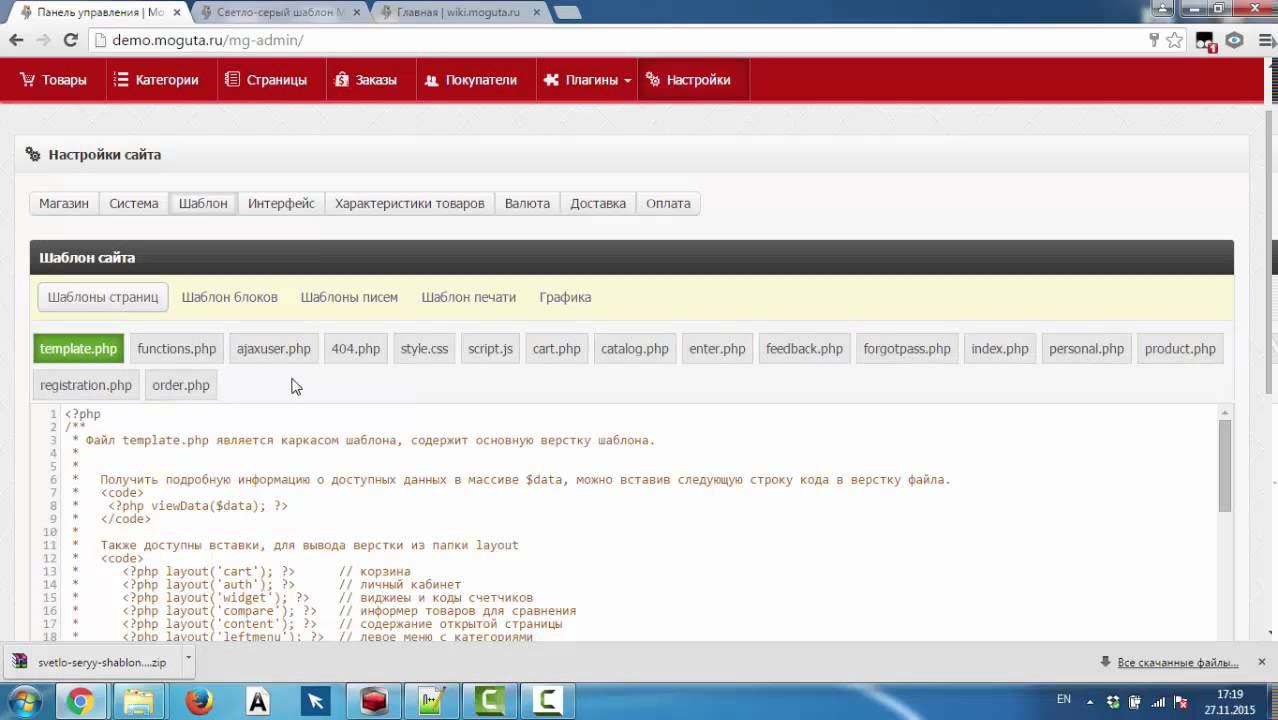
Task: Open the Покупатели customers section
Action: (x=471, y=80)
